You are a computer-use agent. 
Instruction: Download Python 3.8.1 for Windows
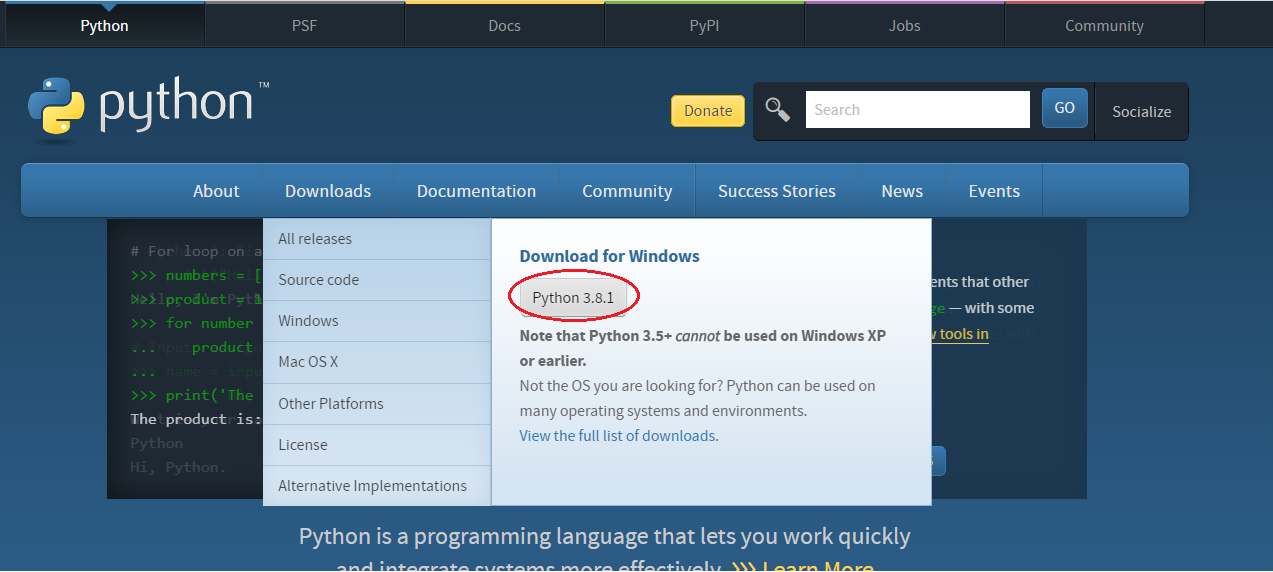[x=574, y=298]
